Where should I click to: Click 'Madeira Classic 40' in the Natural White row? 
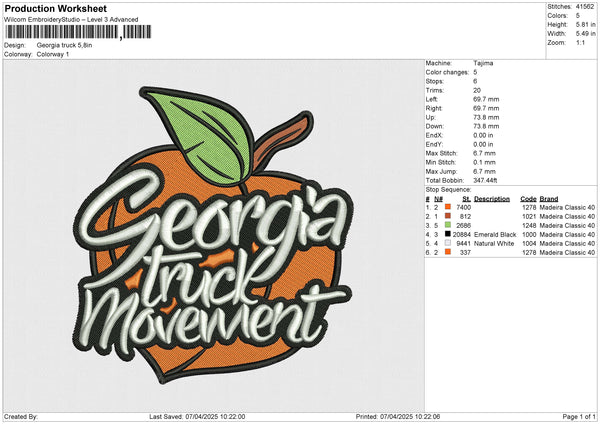point(567,243)
